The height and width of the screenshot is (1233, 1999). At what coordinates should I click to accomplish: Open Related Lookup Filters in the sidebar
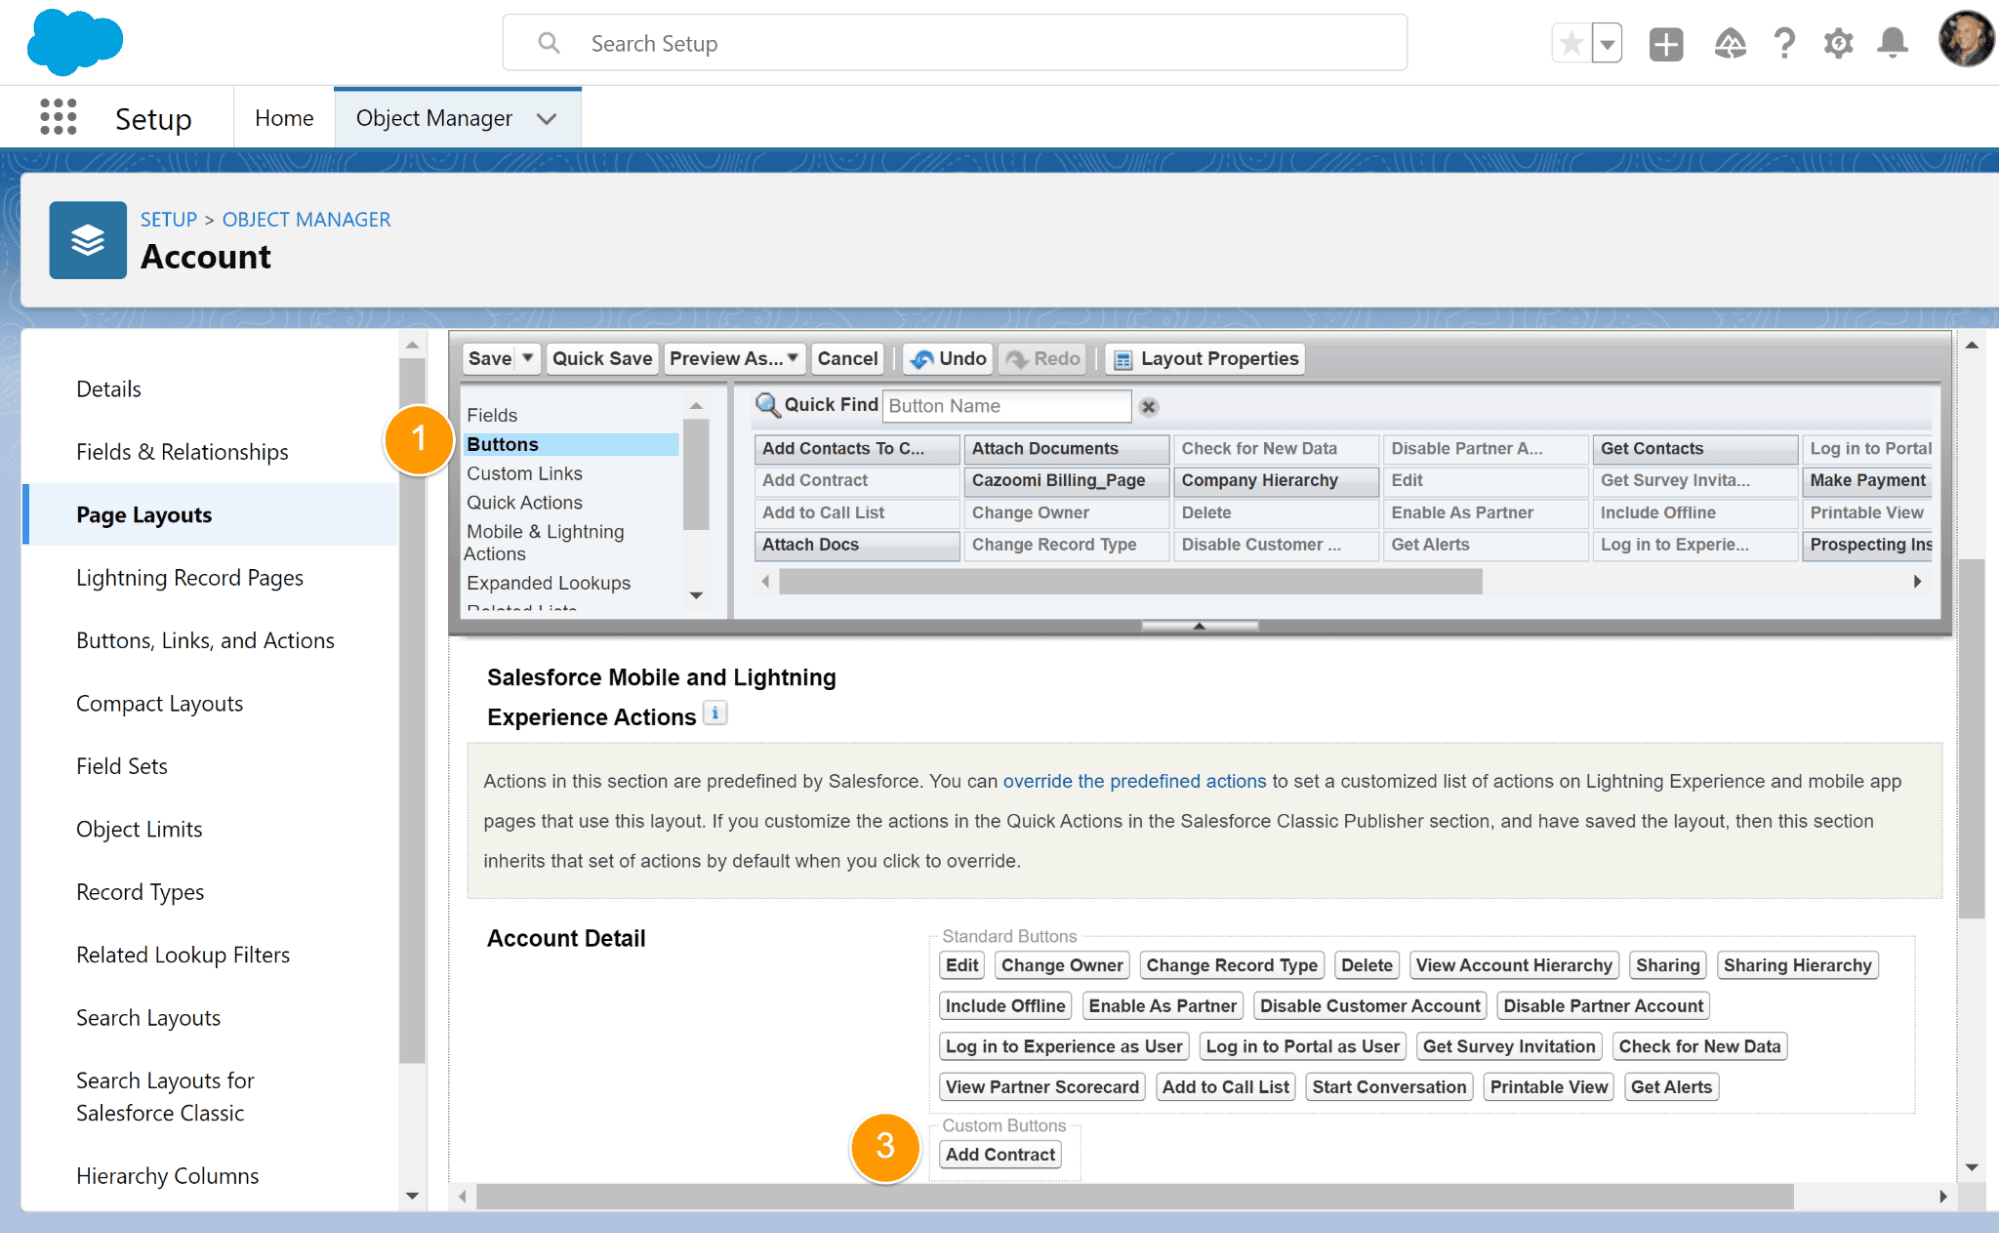pos(183,955)
